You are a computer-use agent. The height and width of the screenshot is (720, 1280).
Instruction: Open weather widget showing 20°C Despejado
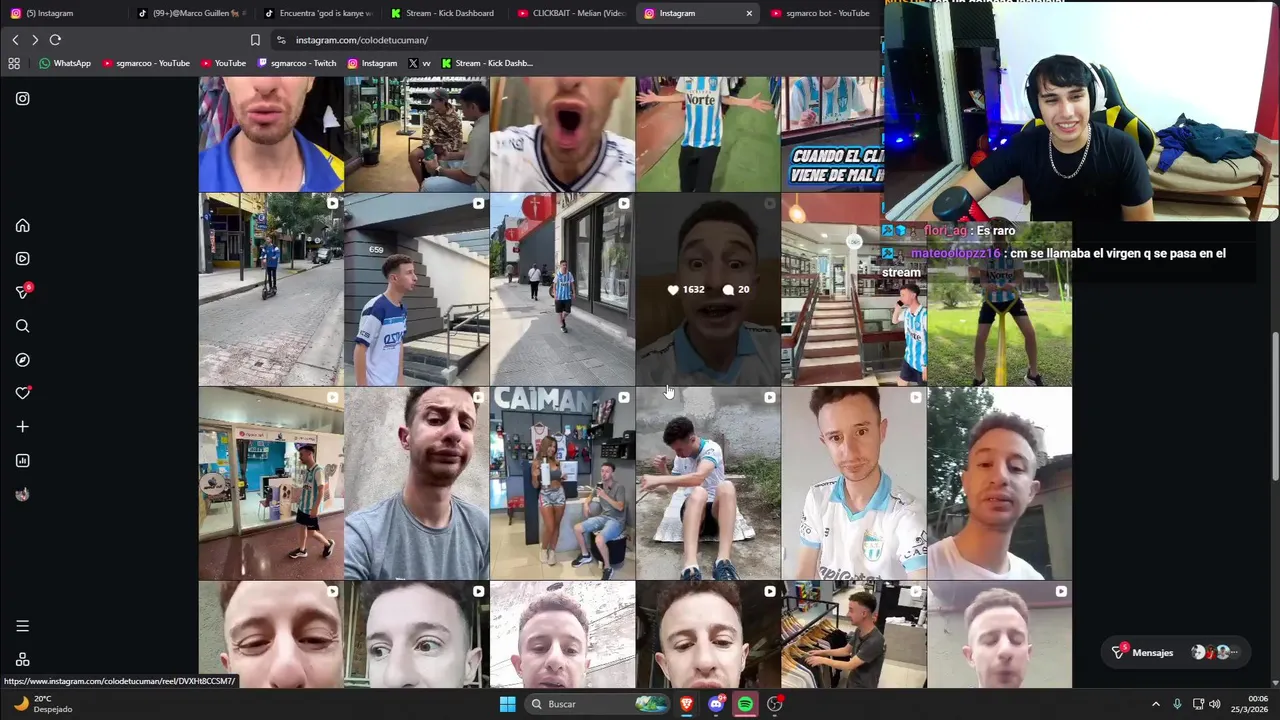click(42, 704)
